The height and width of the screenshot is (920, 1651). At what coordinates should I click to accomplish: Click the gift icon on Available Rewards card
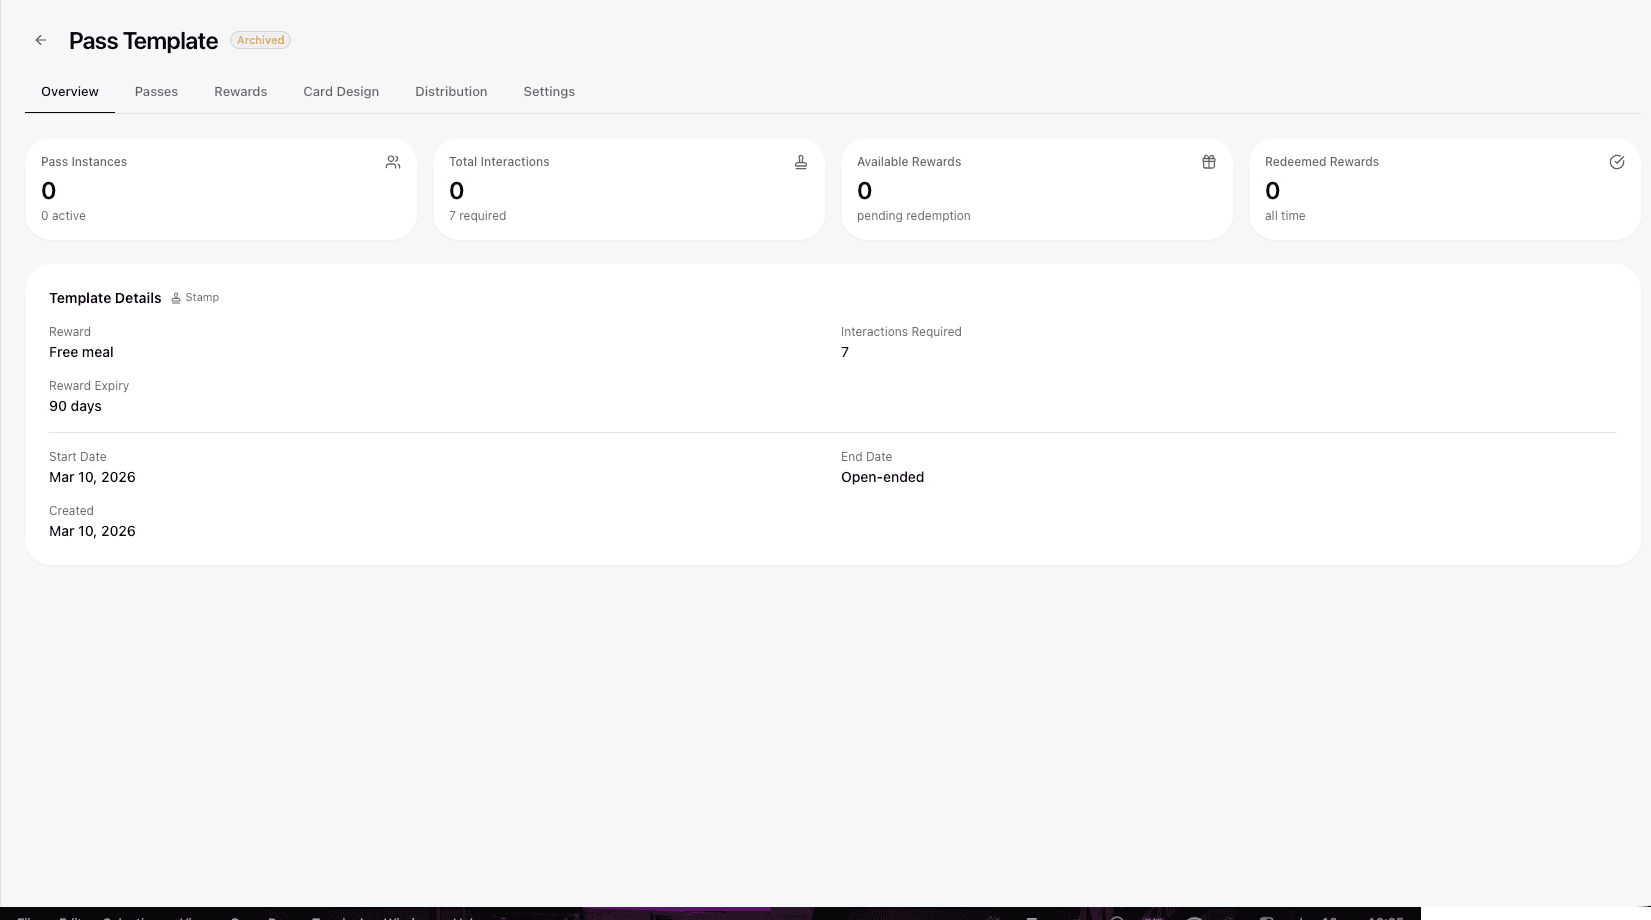1208,161
